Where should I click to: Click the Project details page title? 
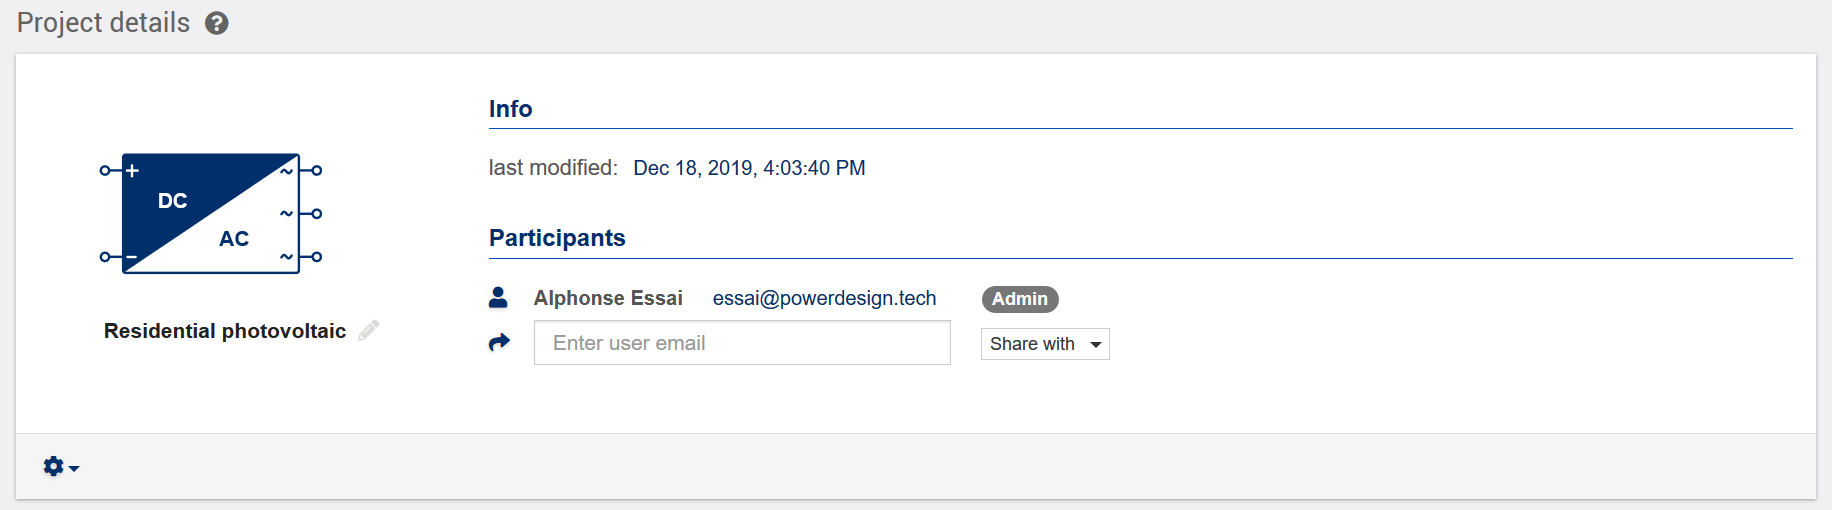[103, 23]
